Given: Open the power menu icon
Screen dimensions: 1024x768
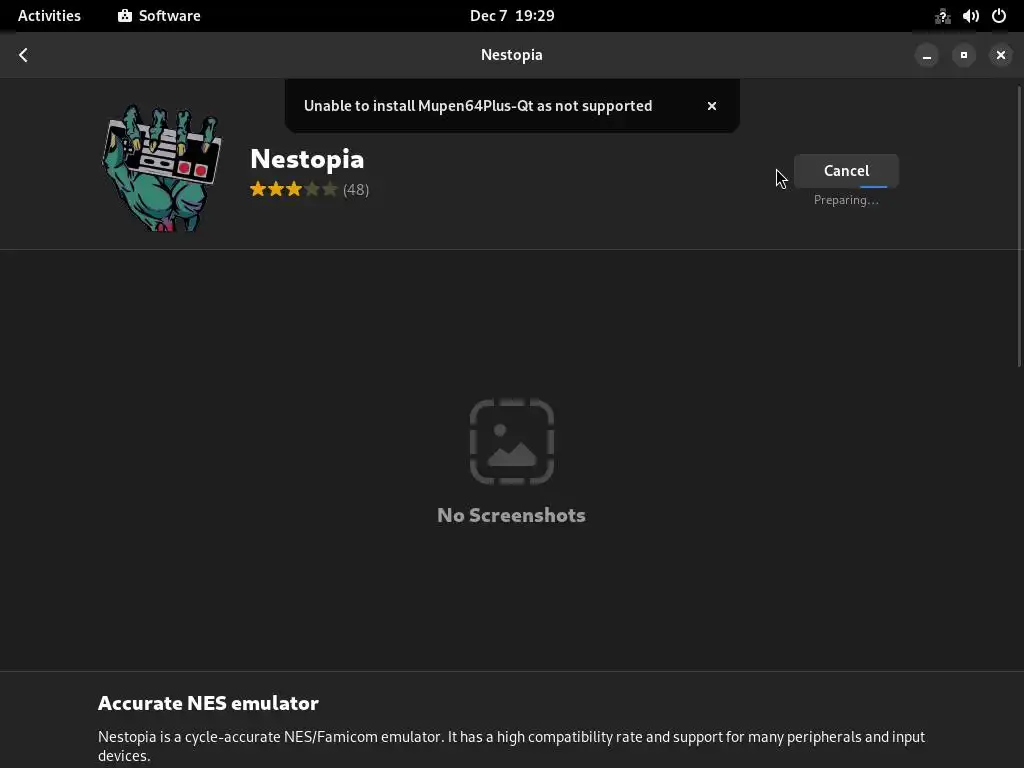Looking at the screenshot, I should [x=999, y=16].
